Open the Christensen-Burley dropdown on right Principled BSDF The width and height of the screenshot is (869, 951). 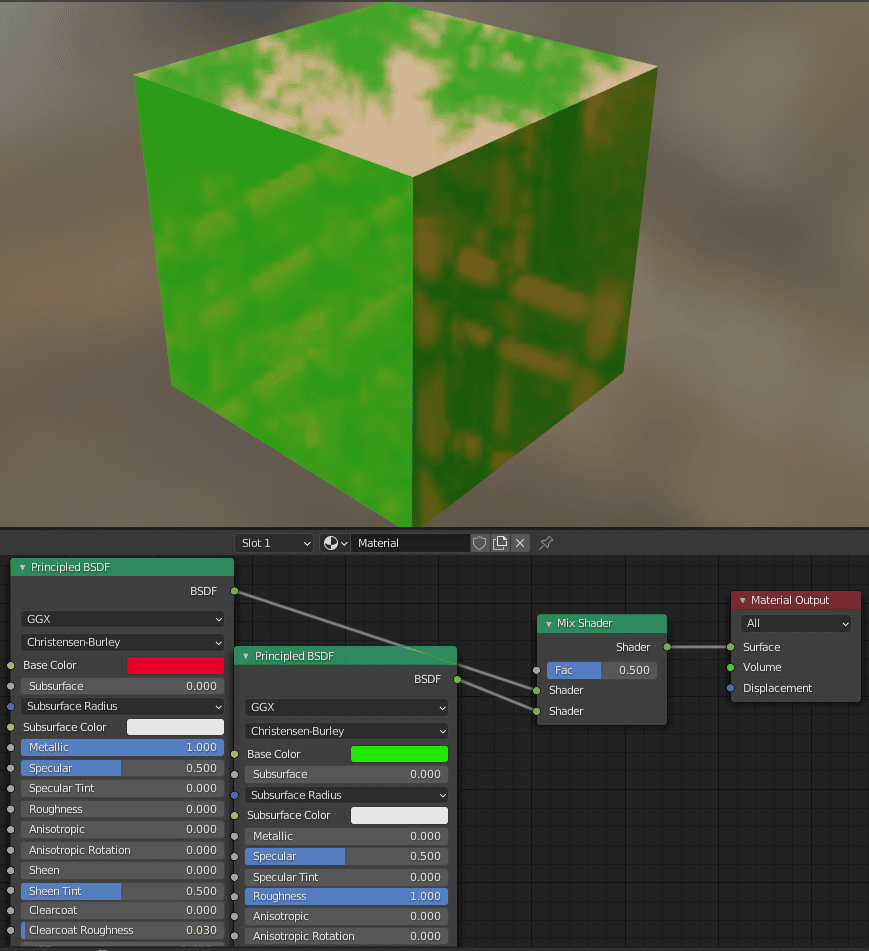point(346,731)
